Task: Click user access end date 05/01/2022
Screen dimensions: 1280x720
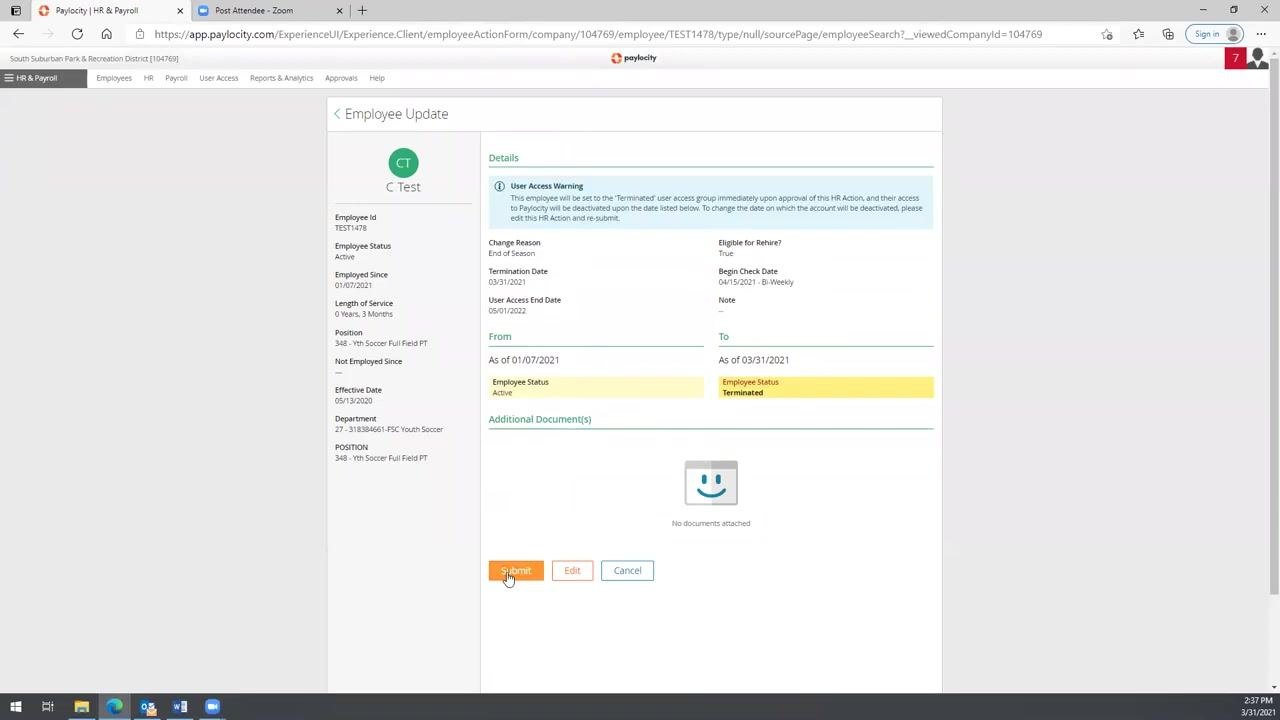Action: coord(507,311)
